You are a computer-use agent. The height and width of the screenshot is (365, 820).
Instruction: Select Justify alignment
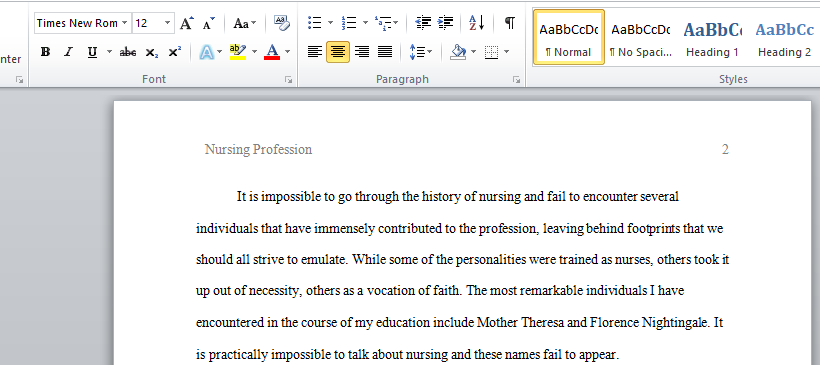coord(385,52)
